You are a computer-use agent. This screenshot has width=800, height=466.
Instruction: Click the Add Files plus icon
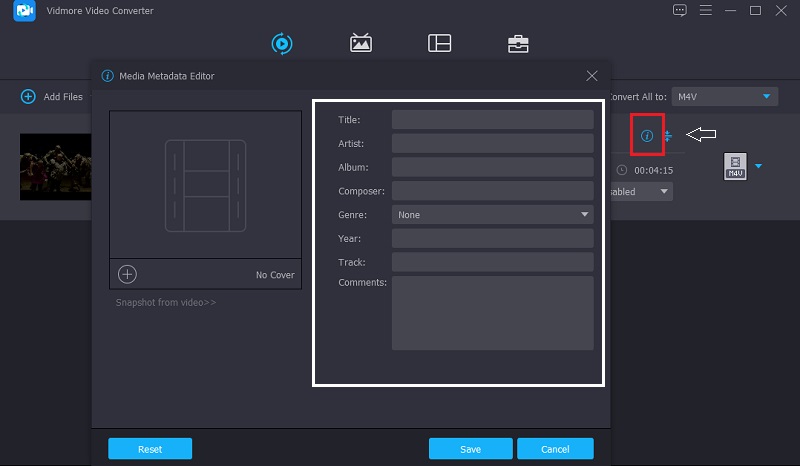(x=29, y=97)
